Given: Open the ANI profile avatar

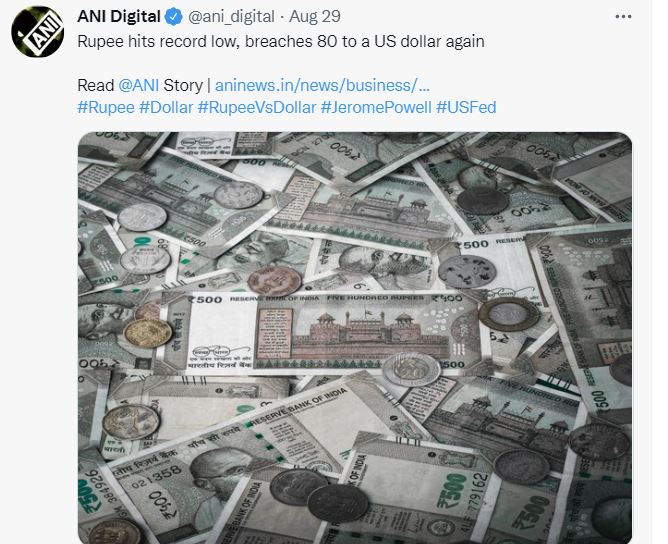Looking at the screenshot, I should tap(37, 32).
